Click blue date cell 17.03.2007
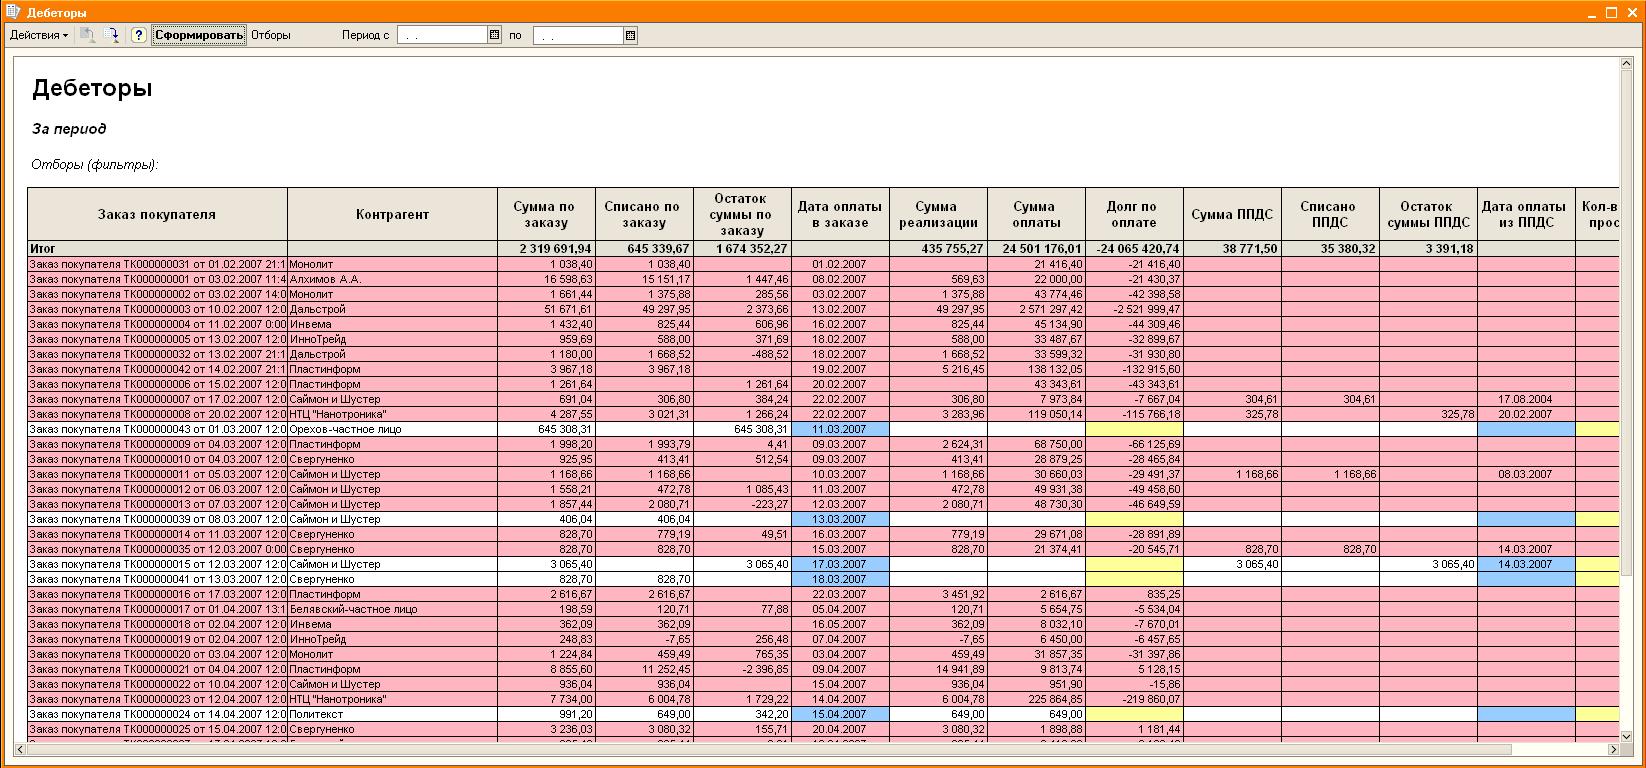 click(840, 564)
